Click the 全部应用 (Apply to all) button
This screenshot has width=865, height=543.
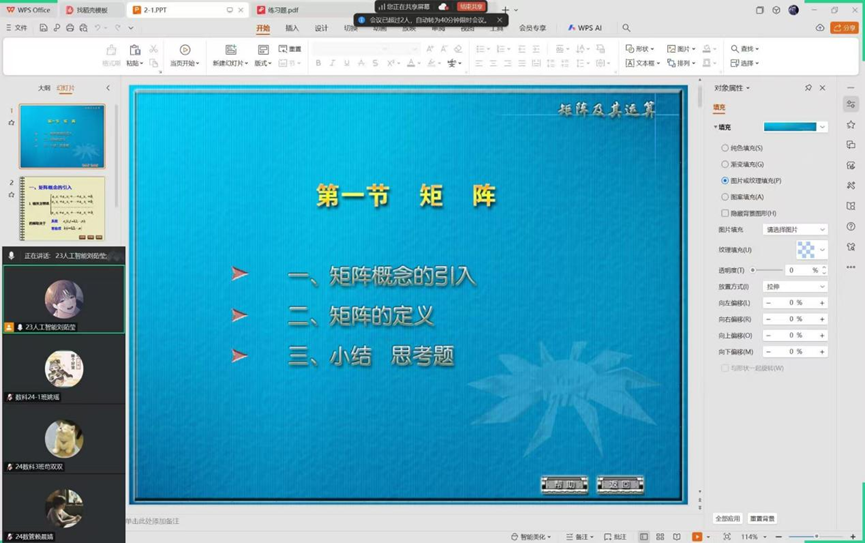(728, 519)
